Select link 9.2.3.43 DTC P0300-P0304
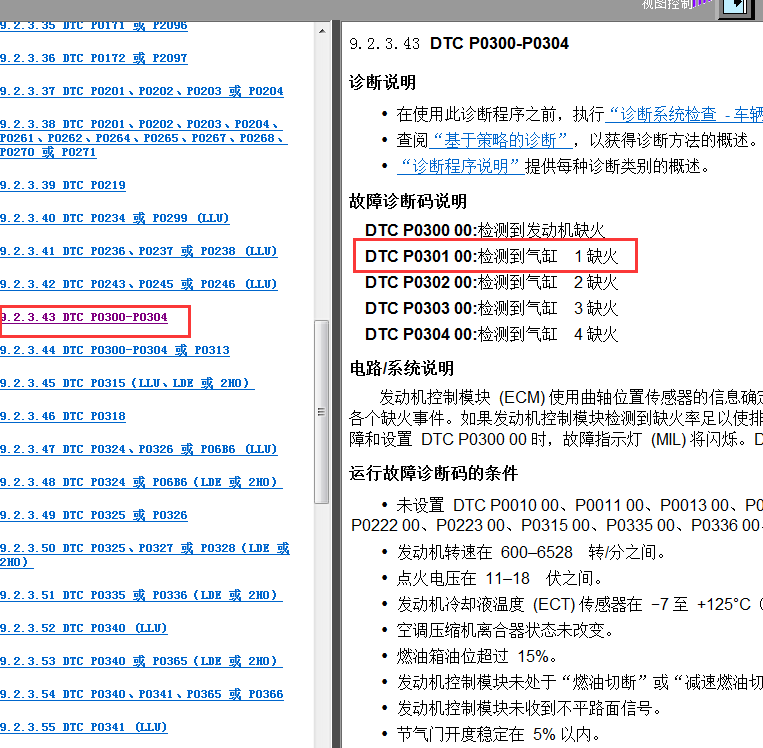Viewport: 763px width, 748px height. click(84, 317)
